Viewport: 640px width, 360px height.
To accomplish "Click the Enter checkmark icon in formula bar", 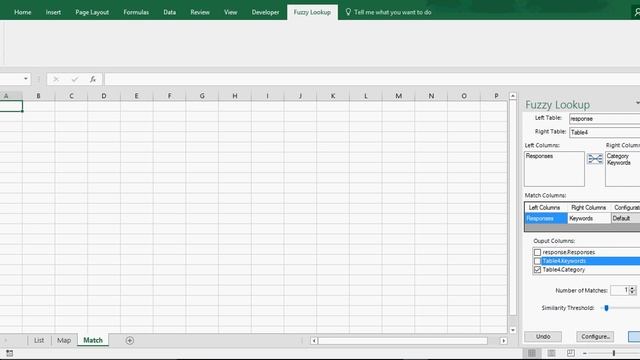I will point(75,79).
